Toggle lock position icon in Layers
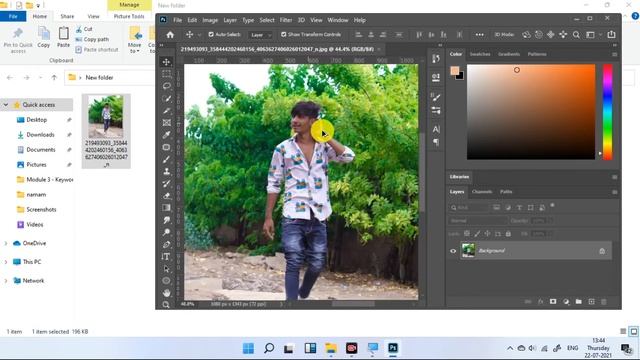The width and height of the screenshot is (640, 360). tap(487, 234)
